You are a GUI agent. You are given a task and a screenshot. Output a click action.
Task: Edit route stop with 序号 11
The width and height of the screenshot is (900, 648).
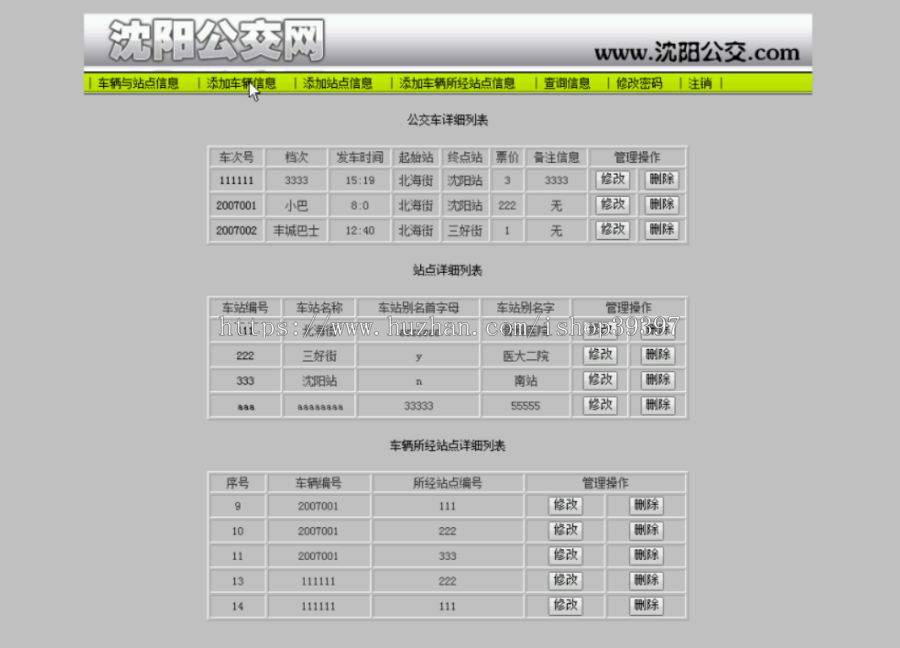pyautogui.click(x=565, y=556)
